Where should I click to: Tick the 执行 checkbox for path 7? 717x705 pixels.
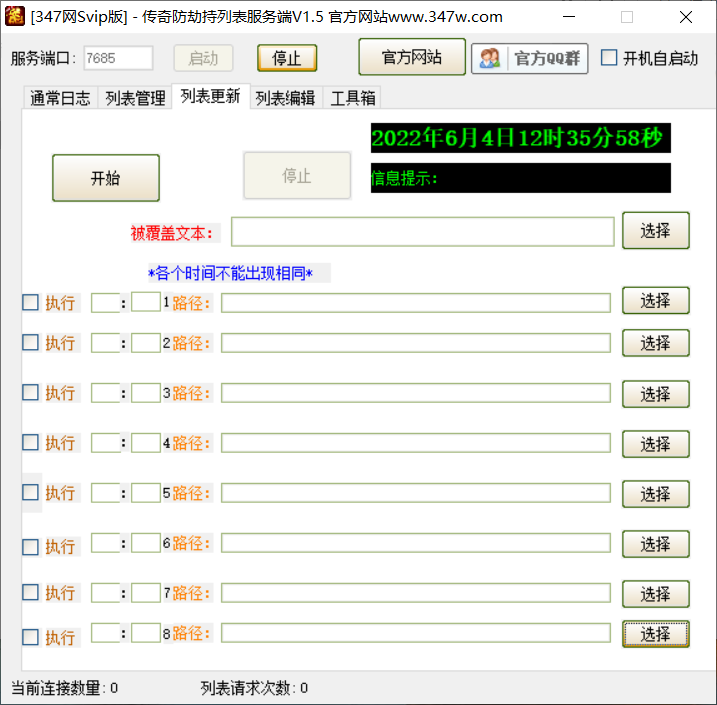pyautogui.click(x=31, y=592)
